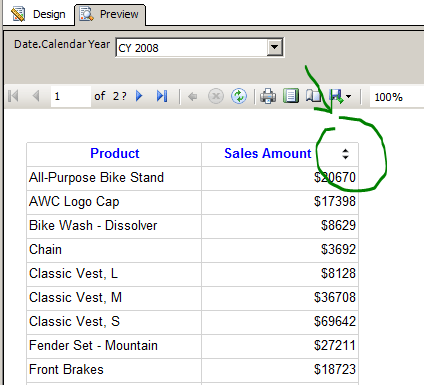Open the Calendar Year dropdown arrow
Image resolution: width=424 pixels, height=385 pixels.
[274, 47]
